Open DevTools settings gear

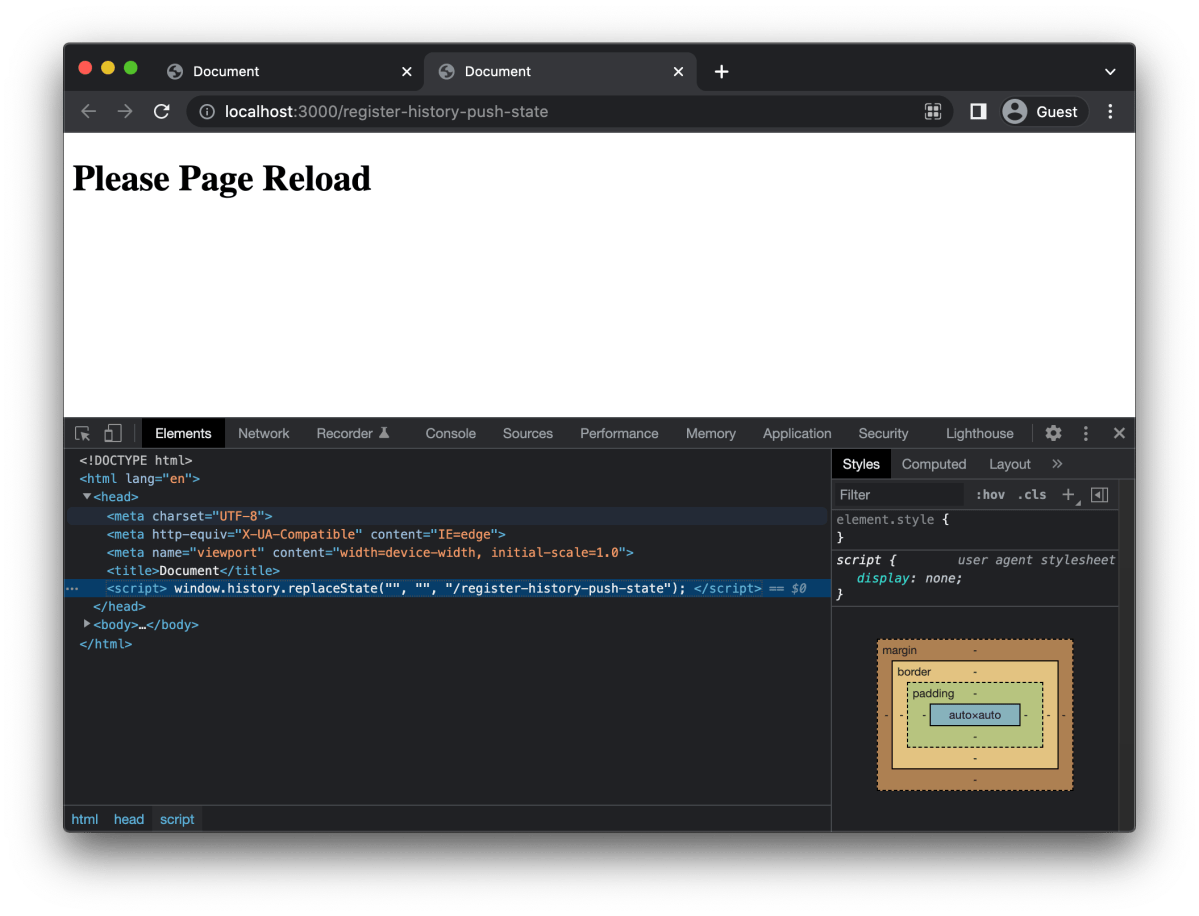(x=1053, y=434)
